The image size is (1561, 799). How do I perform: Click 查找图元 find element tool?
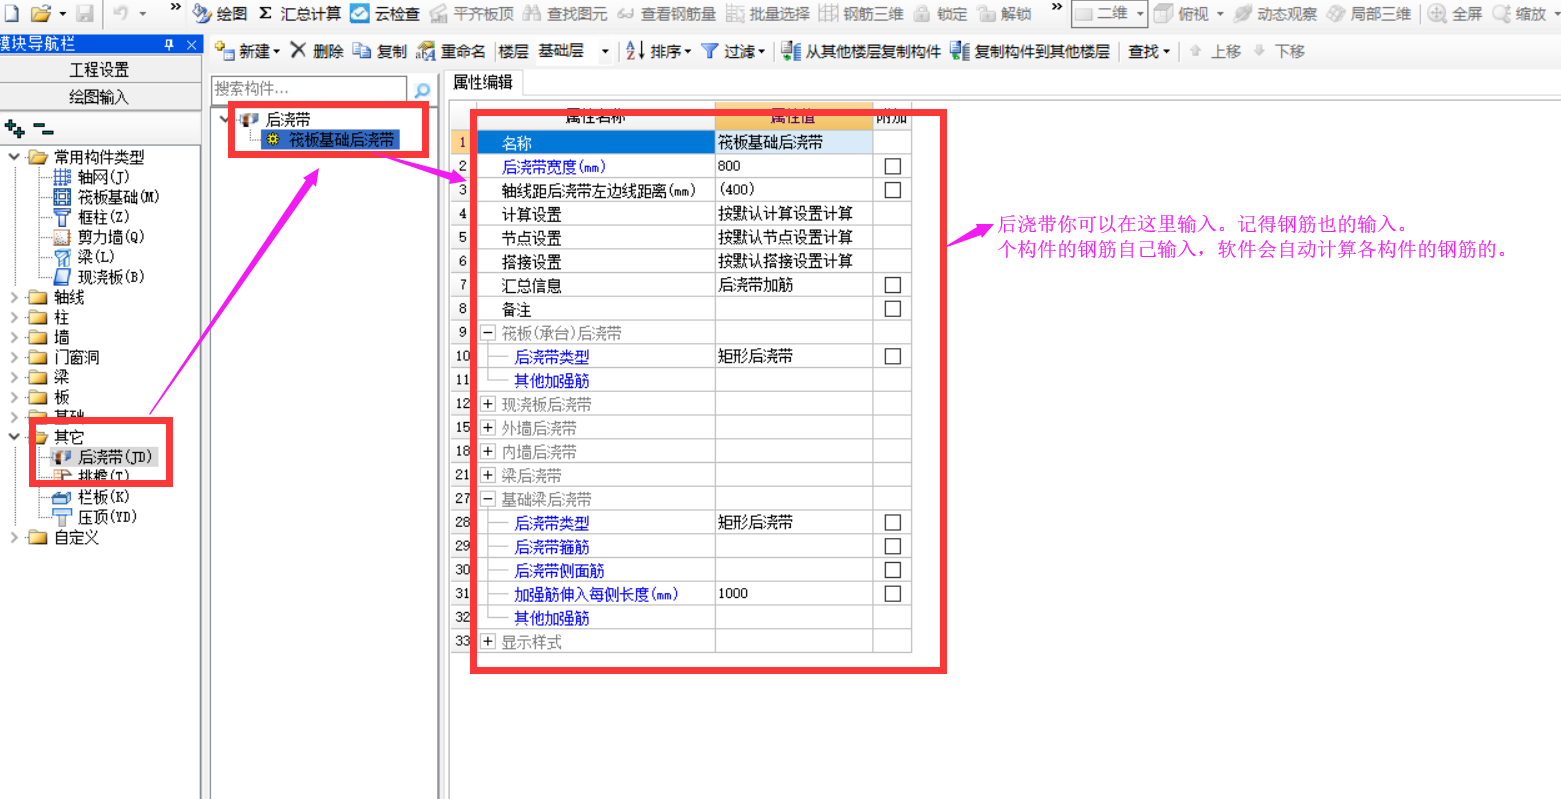pyautogui.click(x=565, y=13)
